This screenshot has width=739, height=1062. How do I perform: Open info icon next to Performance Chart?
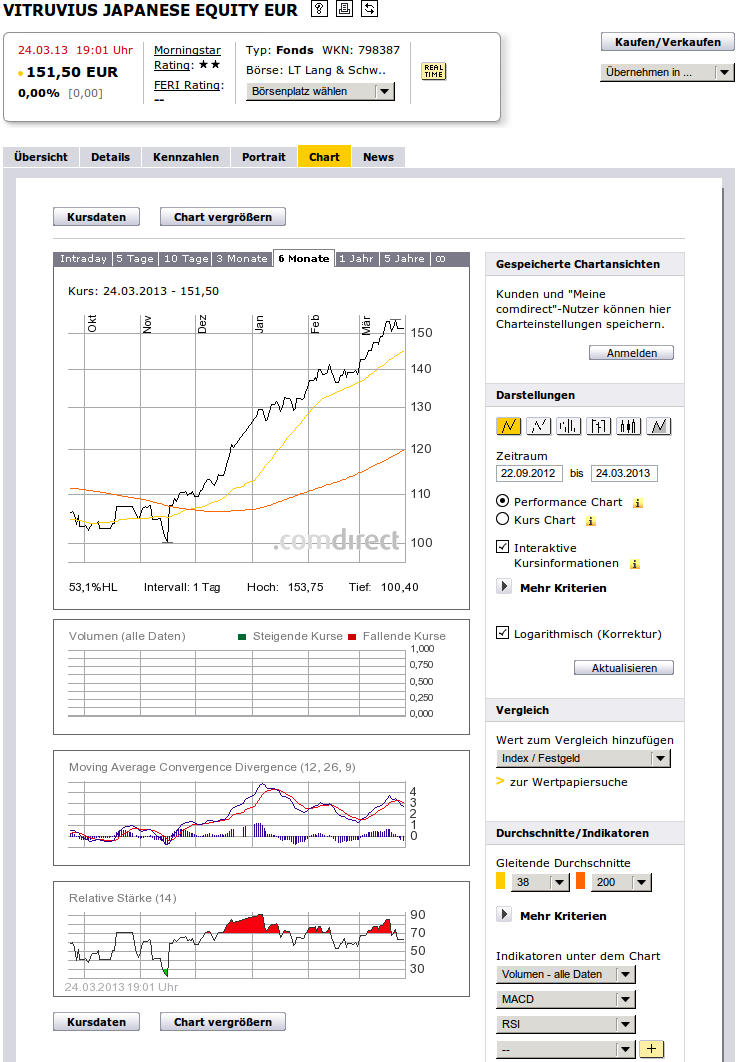click(x=637, y=503)
